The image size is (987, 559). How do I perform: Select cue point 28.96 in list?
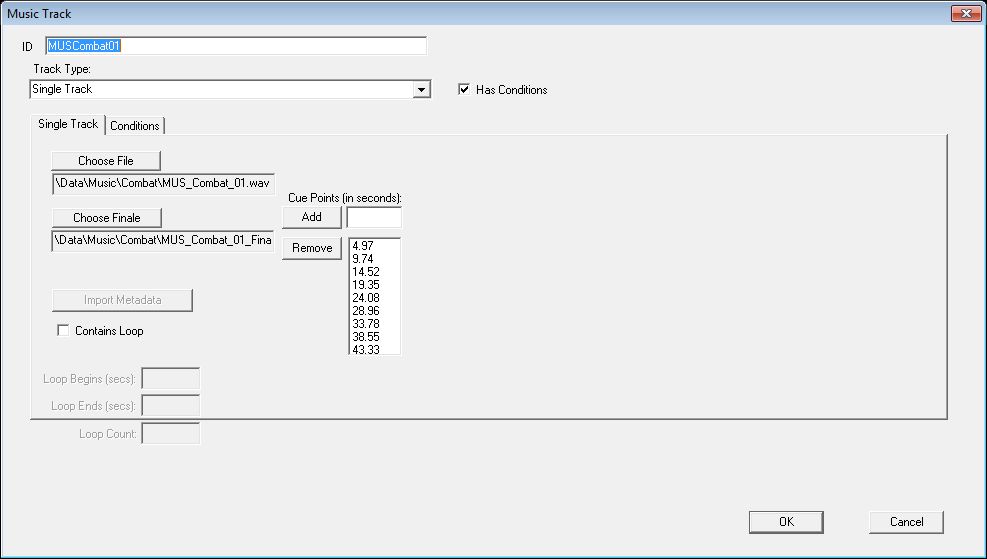[375, 311]
